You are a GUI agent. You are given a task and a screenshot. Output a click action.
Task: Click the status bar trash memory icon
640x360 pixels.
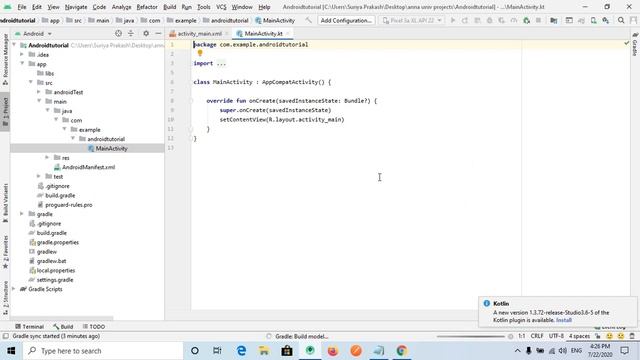click(x=632, y=336)
